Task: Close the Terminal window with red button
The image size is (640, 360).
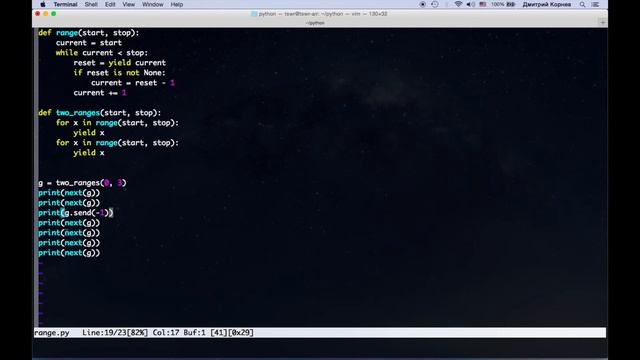Action: 38,14
